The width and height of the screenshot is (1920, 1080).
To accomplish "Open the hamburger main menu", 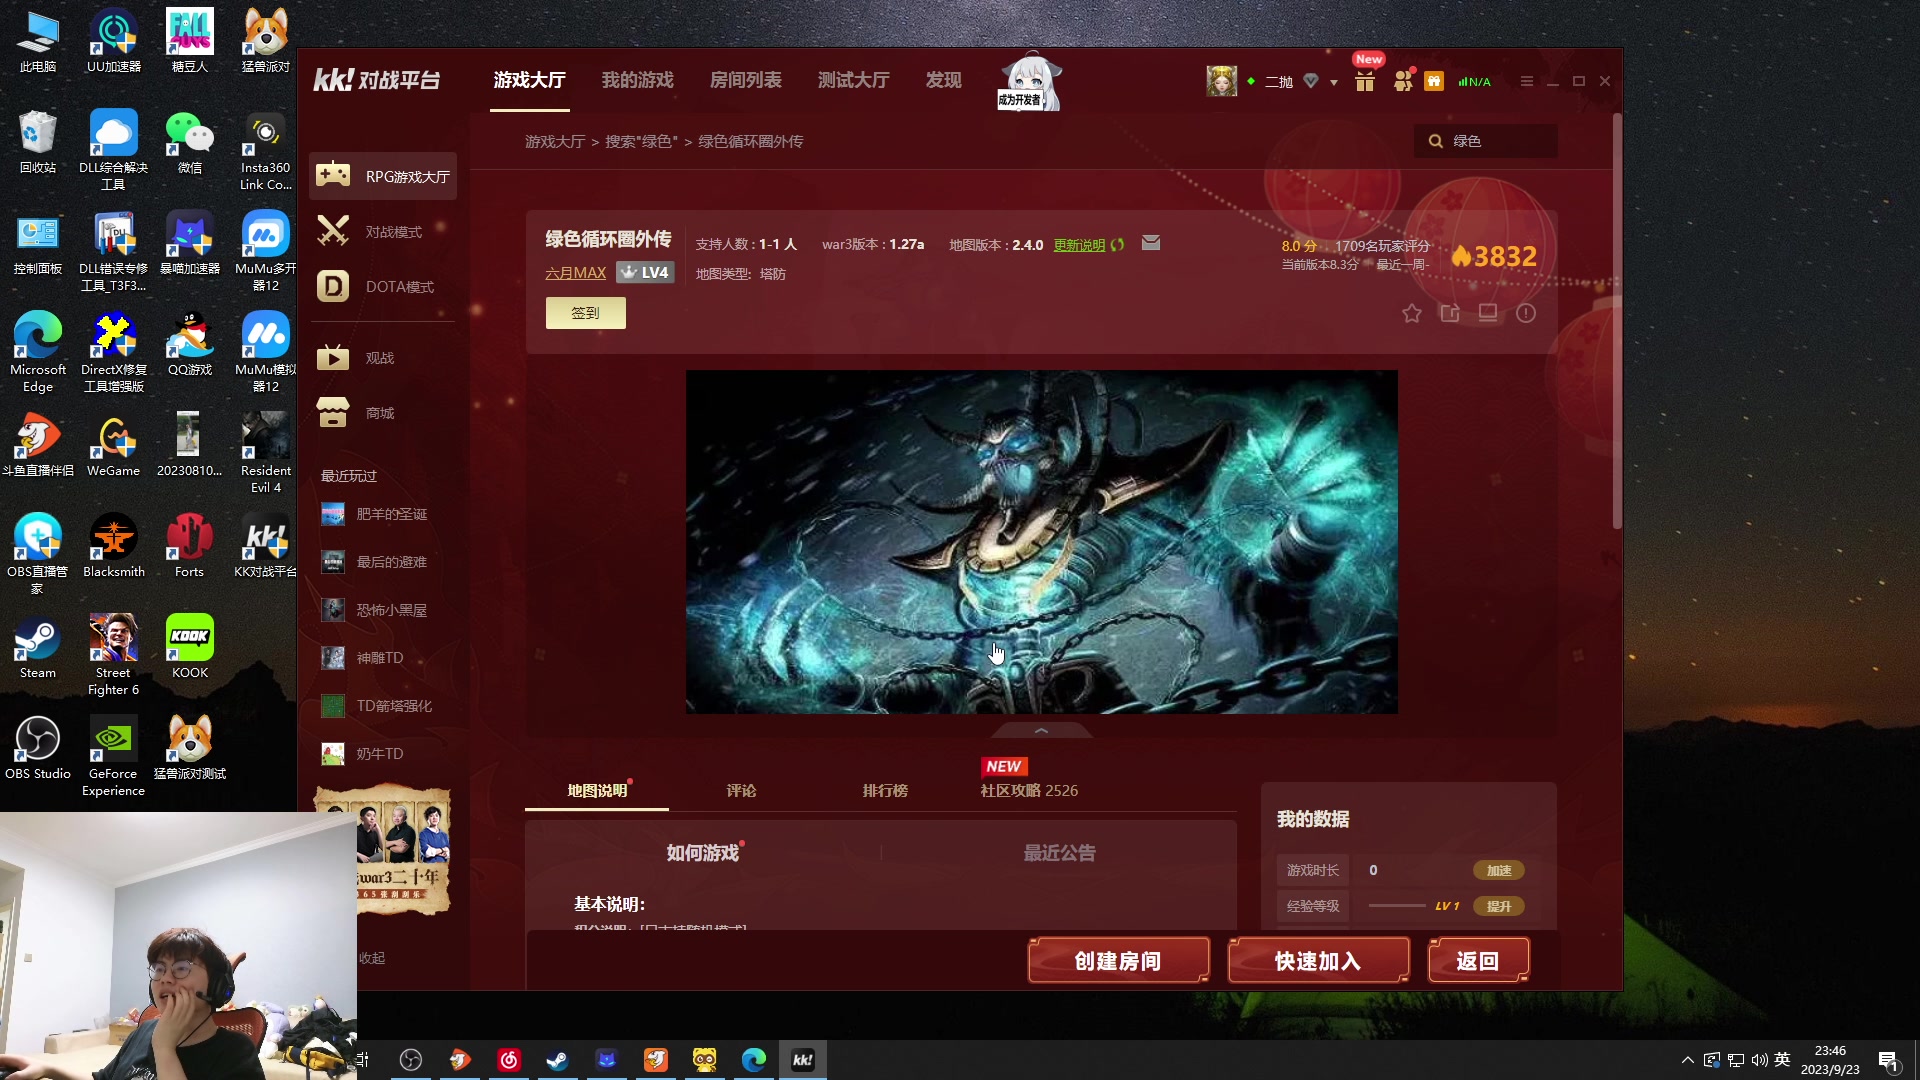I will tap(1526, 81).
